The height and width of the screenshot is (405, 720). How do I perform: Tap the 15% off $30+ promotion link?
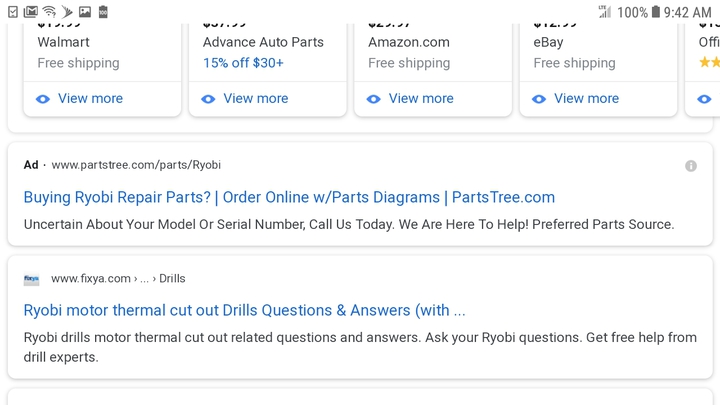point(243,63)
